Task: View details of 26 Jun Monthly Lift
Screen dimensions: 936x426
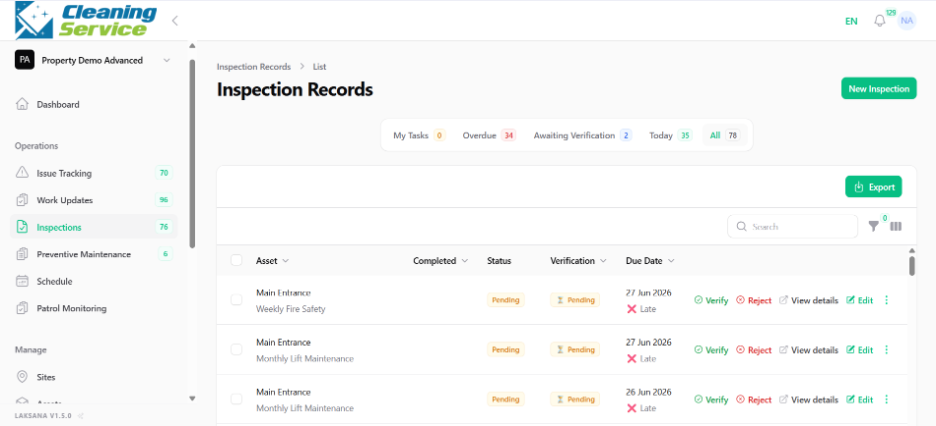Action: (808, 400)
